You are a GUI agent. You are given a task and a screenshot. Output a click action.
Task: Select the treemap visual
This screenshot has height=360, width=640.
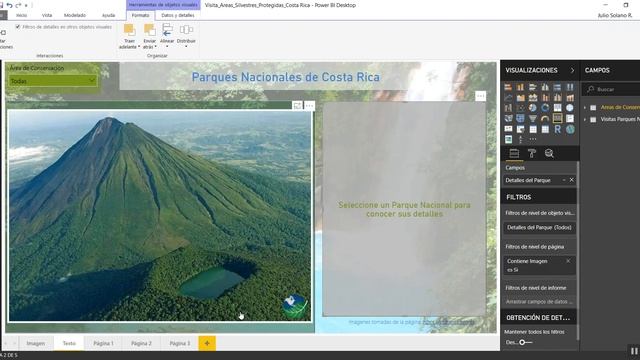558,108
